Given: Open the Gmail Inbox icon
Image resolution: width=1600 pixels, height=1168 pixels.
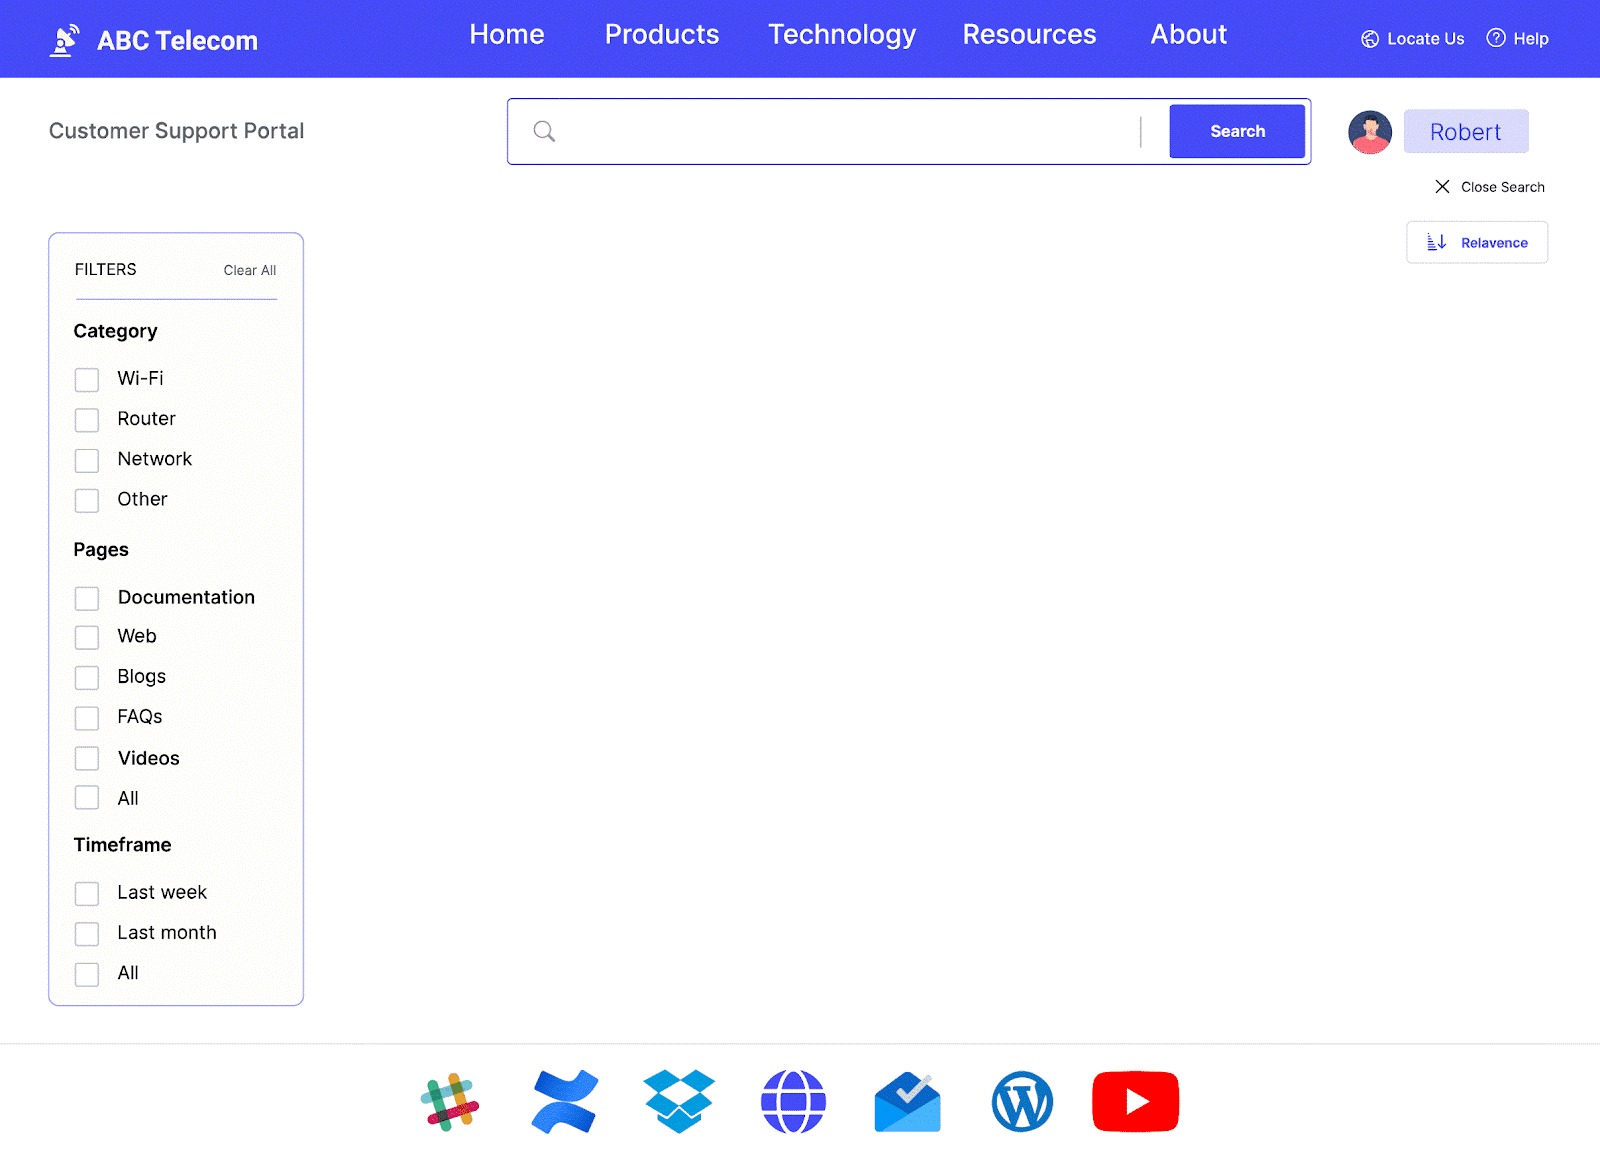Looking at the screenshot, I should [908, 1101].
